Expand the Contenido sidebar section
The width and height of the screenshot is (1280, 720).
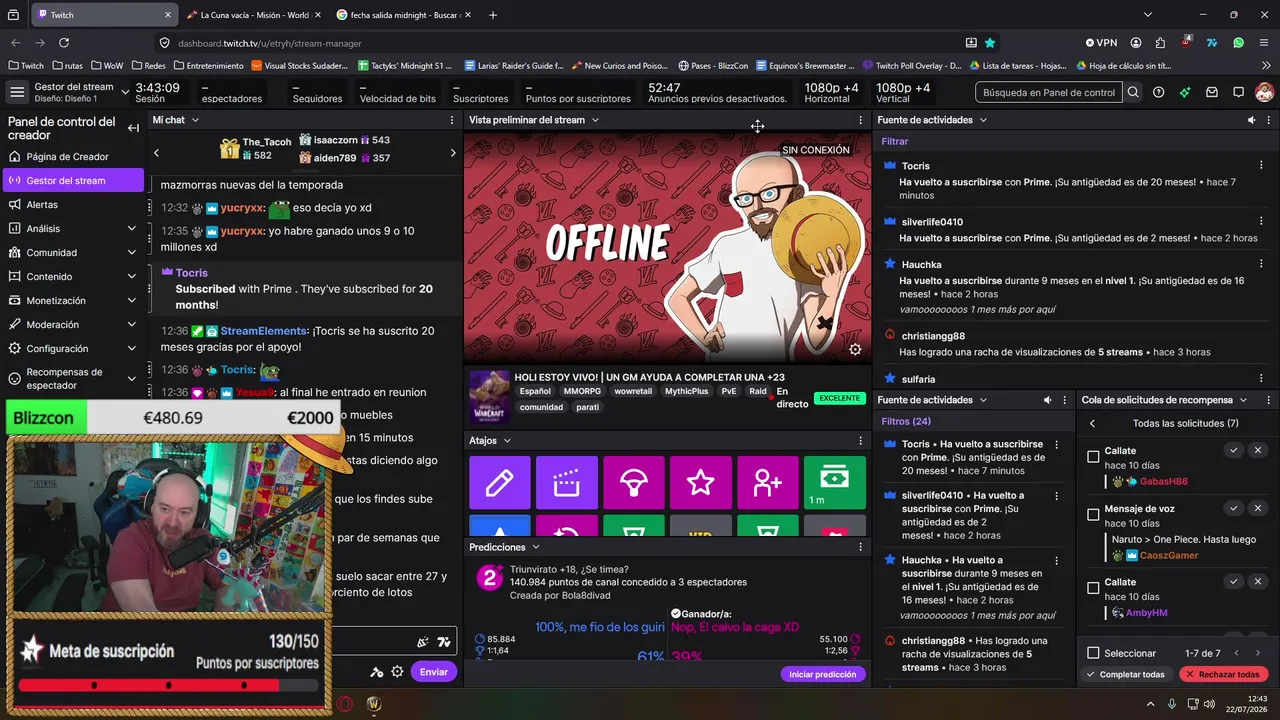132,277
